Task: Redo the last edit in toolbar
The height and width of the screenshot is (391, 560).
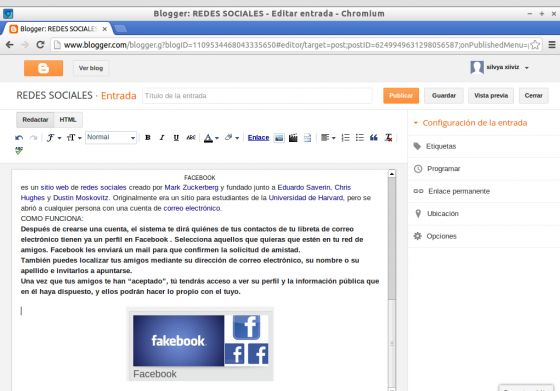Action: point(33,138)
